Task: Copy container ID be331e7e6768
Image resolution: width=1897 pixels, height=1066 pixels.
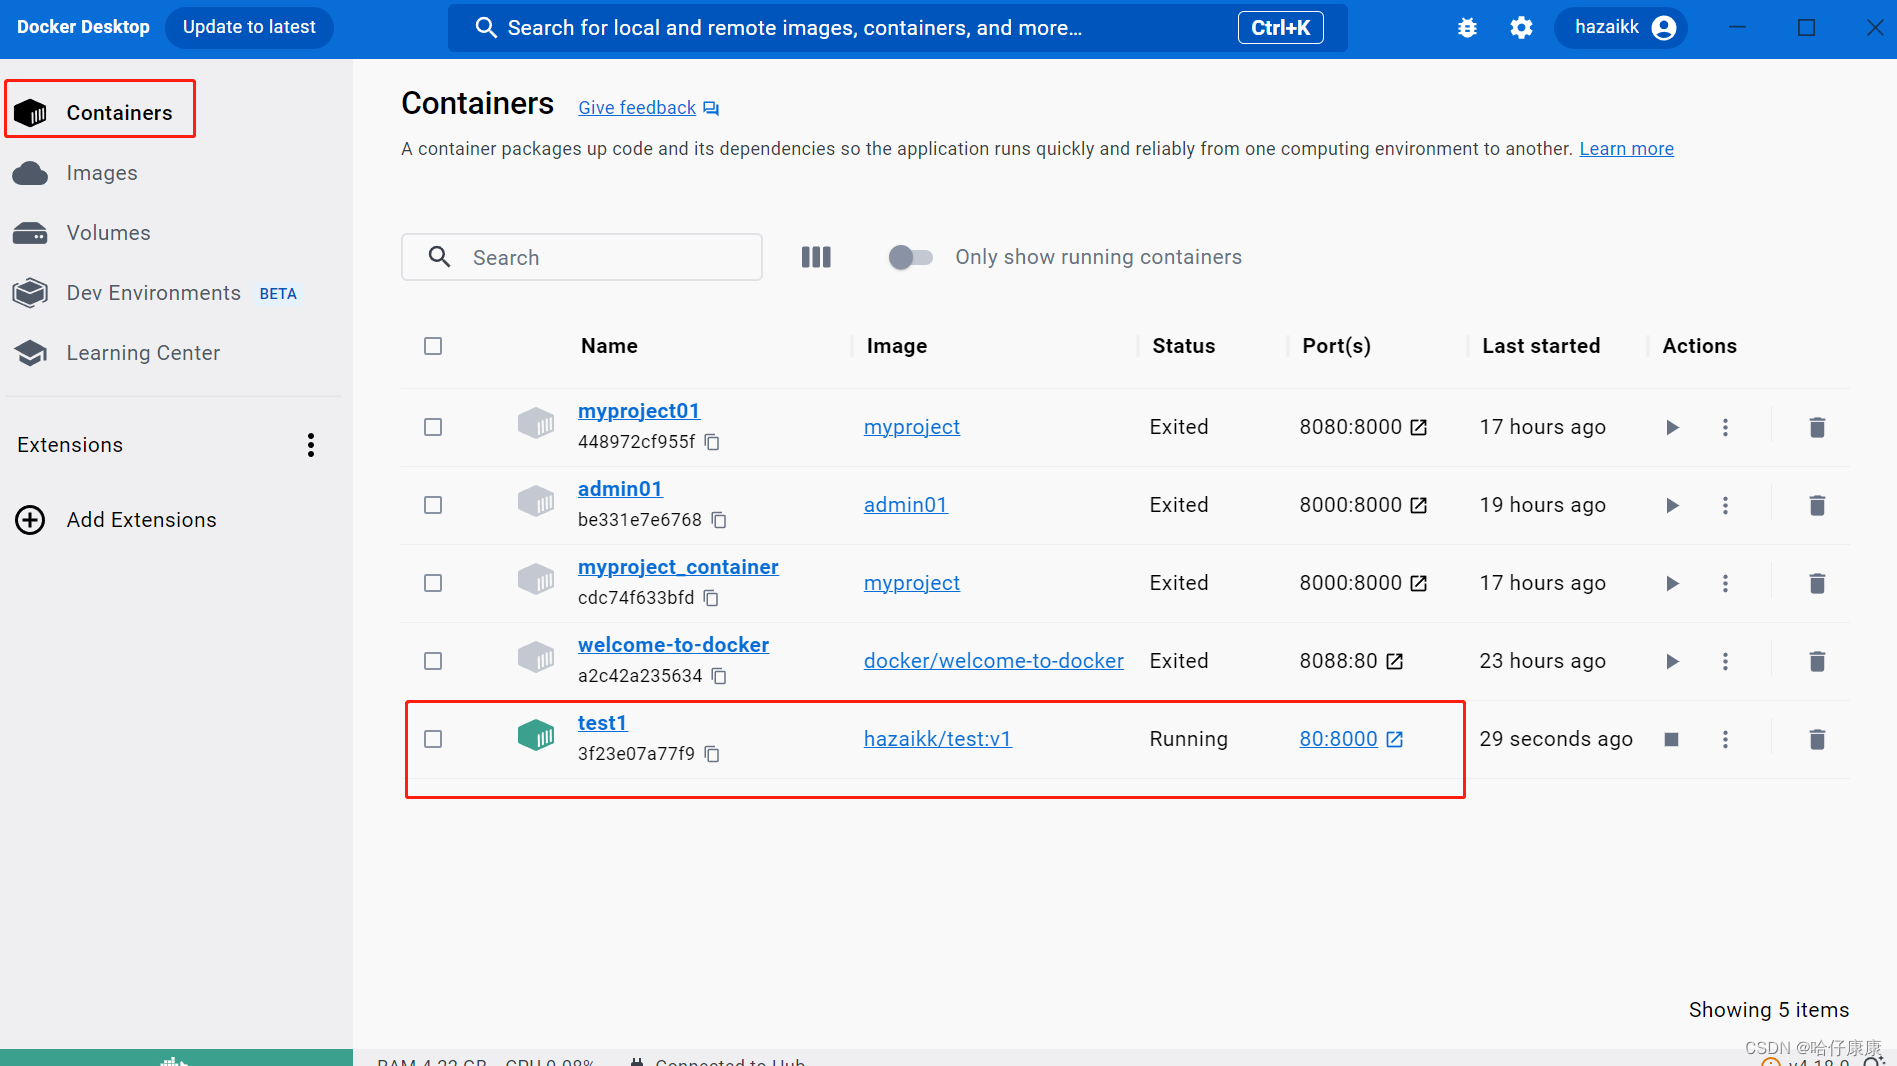Action: [719, 520]
